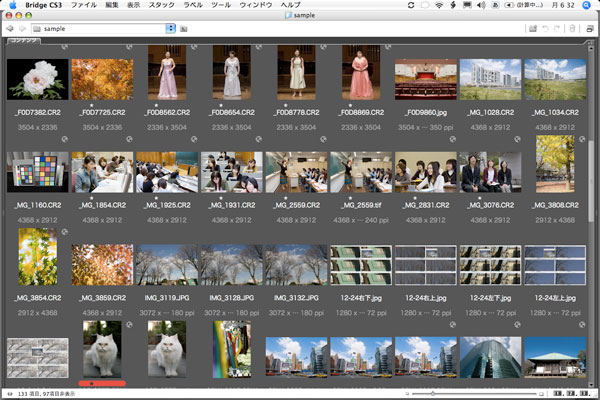The height and width of the screenshot is (400, 600).
Task: Select the bare trees thumbnail IMG_3128.JPG
Action: (x=232, y=264)
